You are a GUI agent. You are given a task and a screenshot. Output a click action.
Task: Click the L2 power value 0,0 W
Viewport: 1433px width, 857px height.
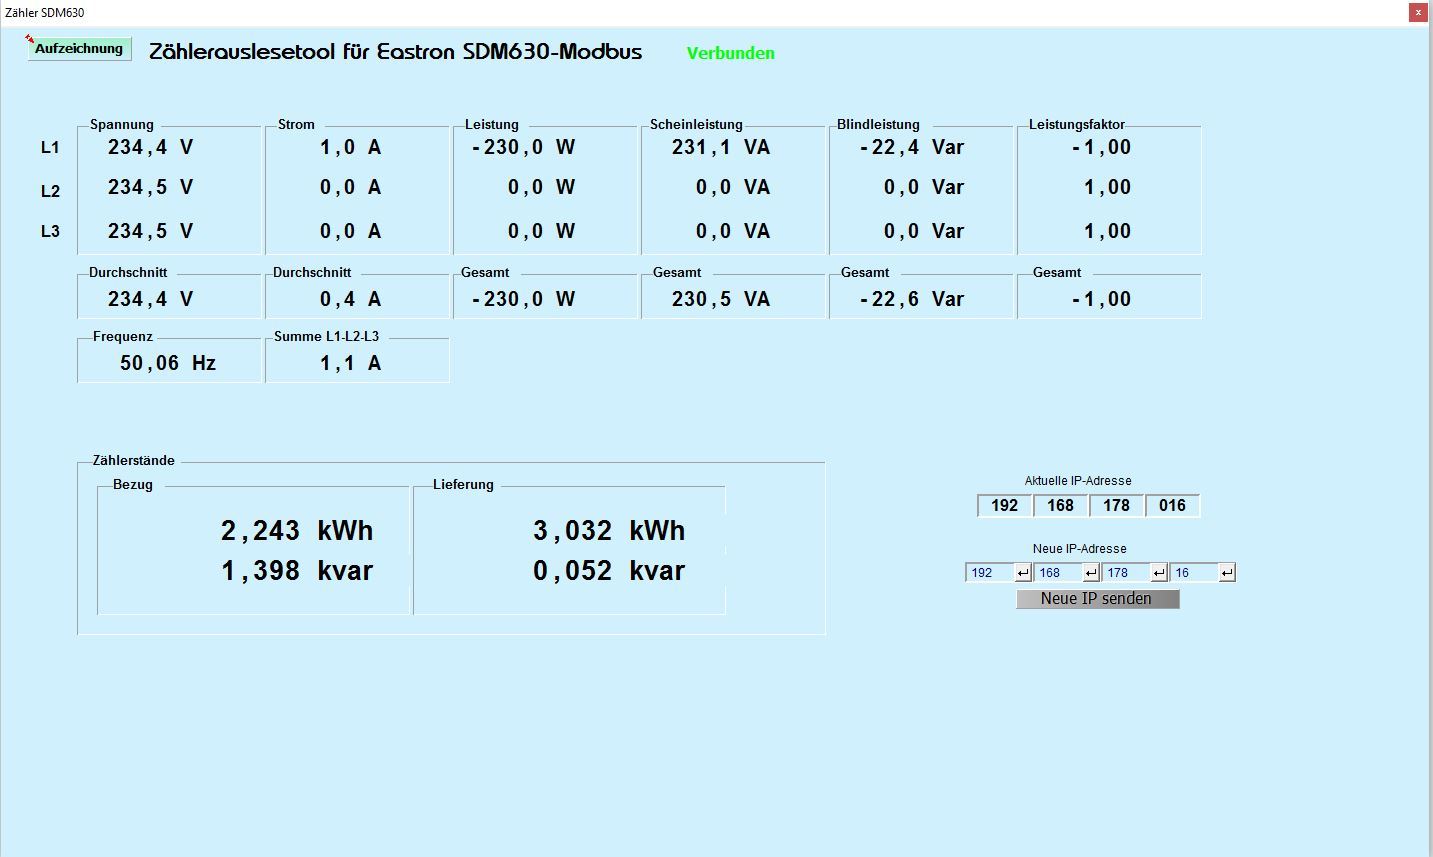click(542, 187)
